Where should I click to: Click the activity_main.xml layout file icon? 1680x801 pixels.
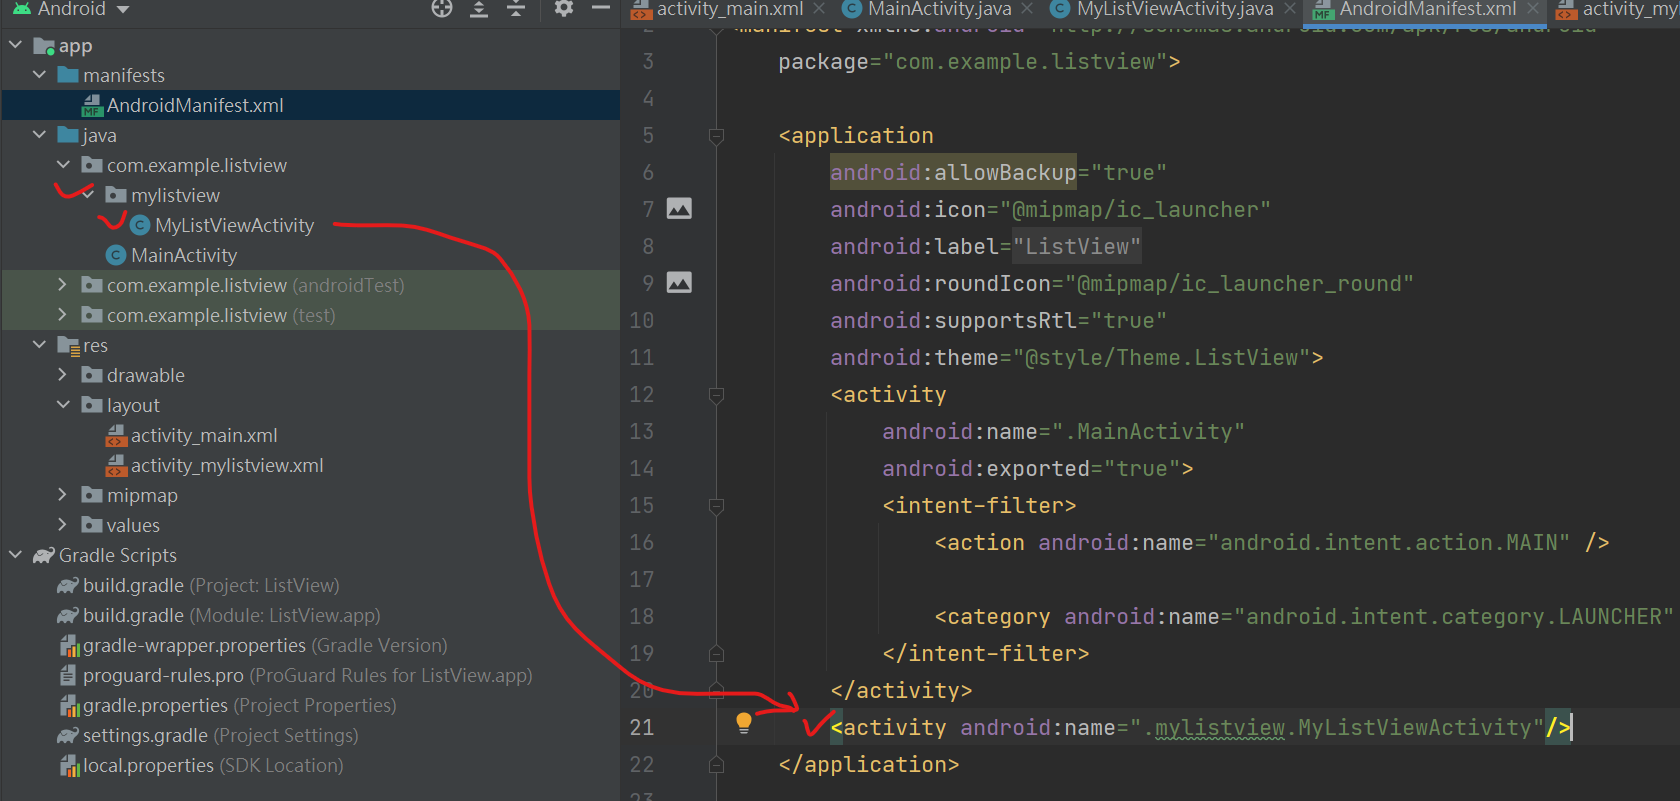[x=116, y=436]
